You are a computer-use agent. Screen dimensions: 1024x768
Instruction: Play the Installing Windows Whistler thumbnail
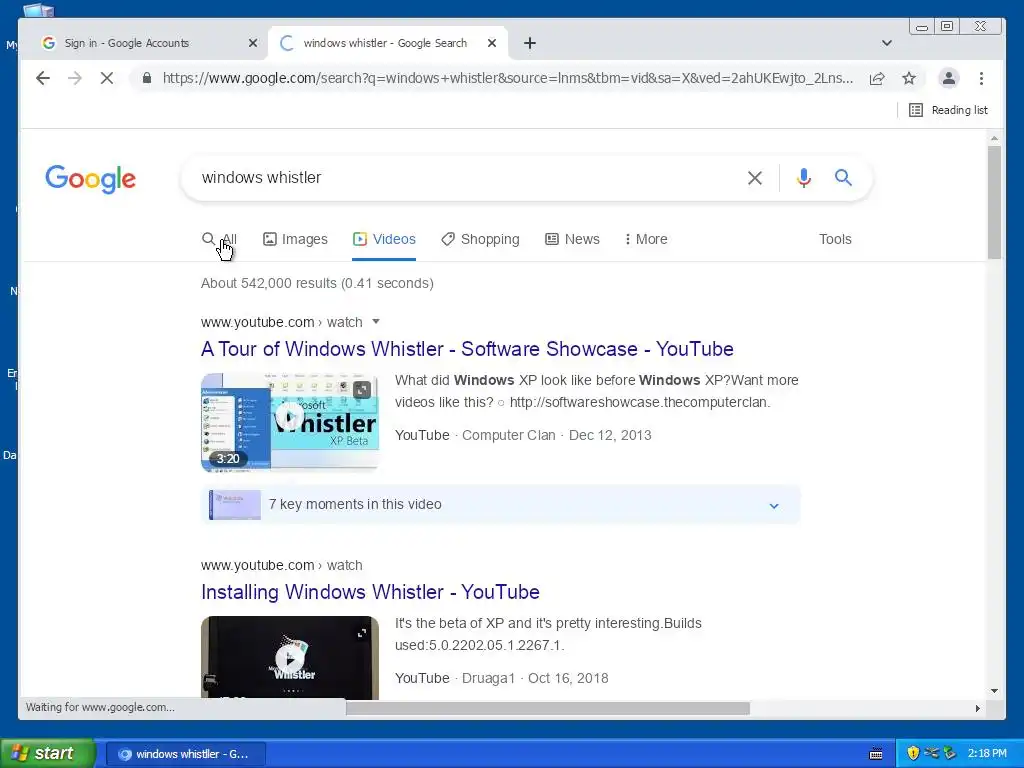(x=289, y=659)
